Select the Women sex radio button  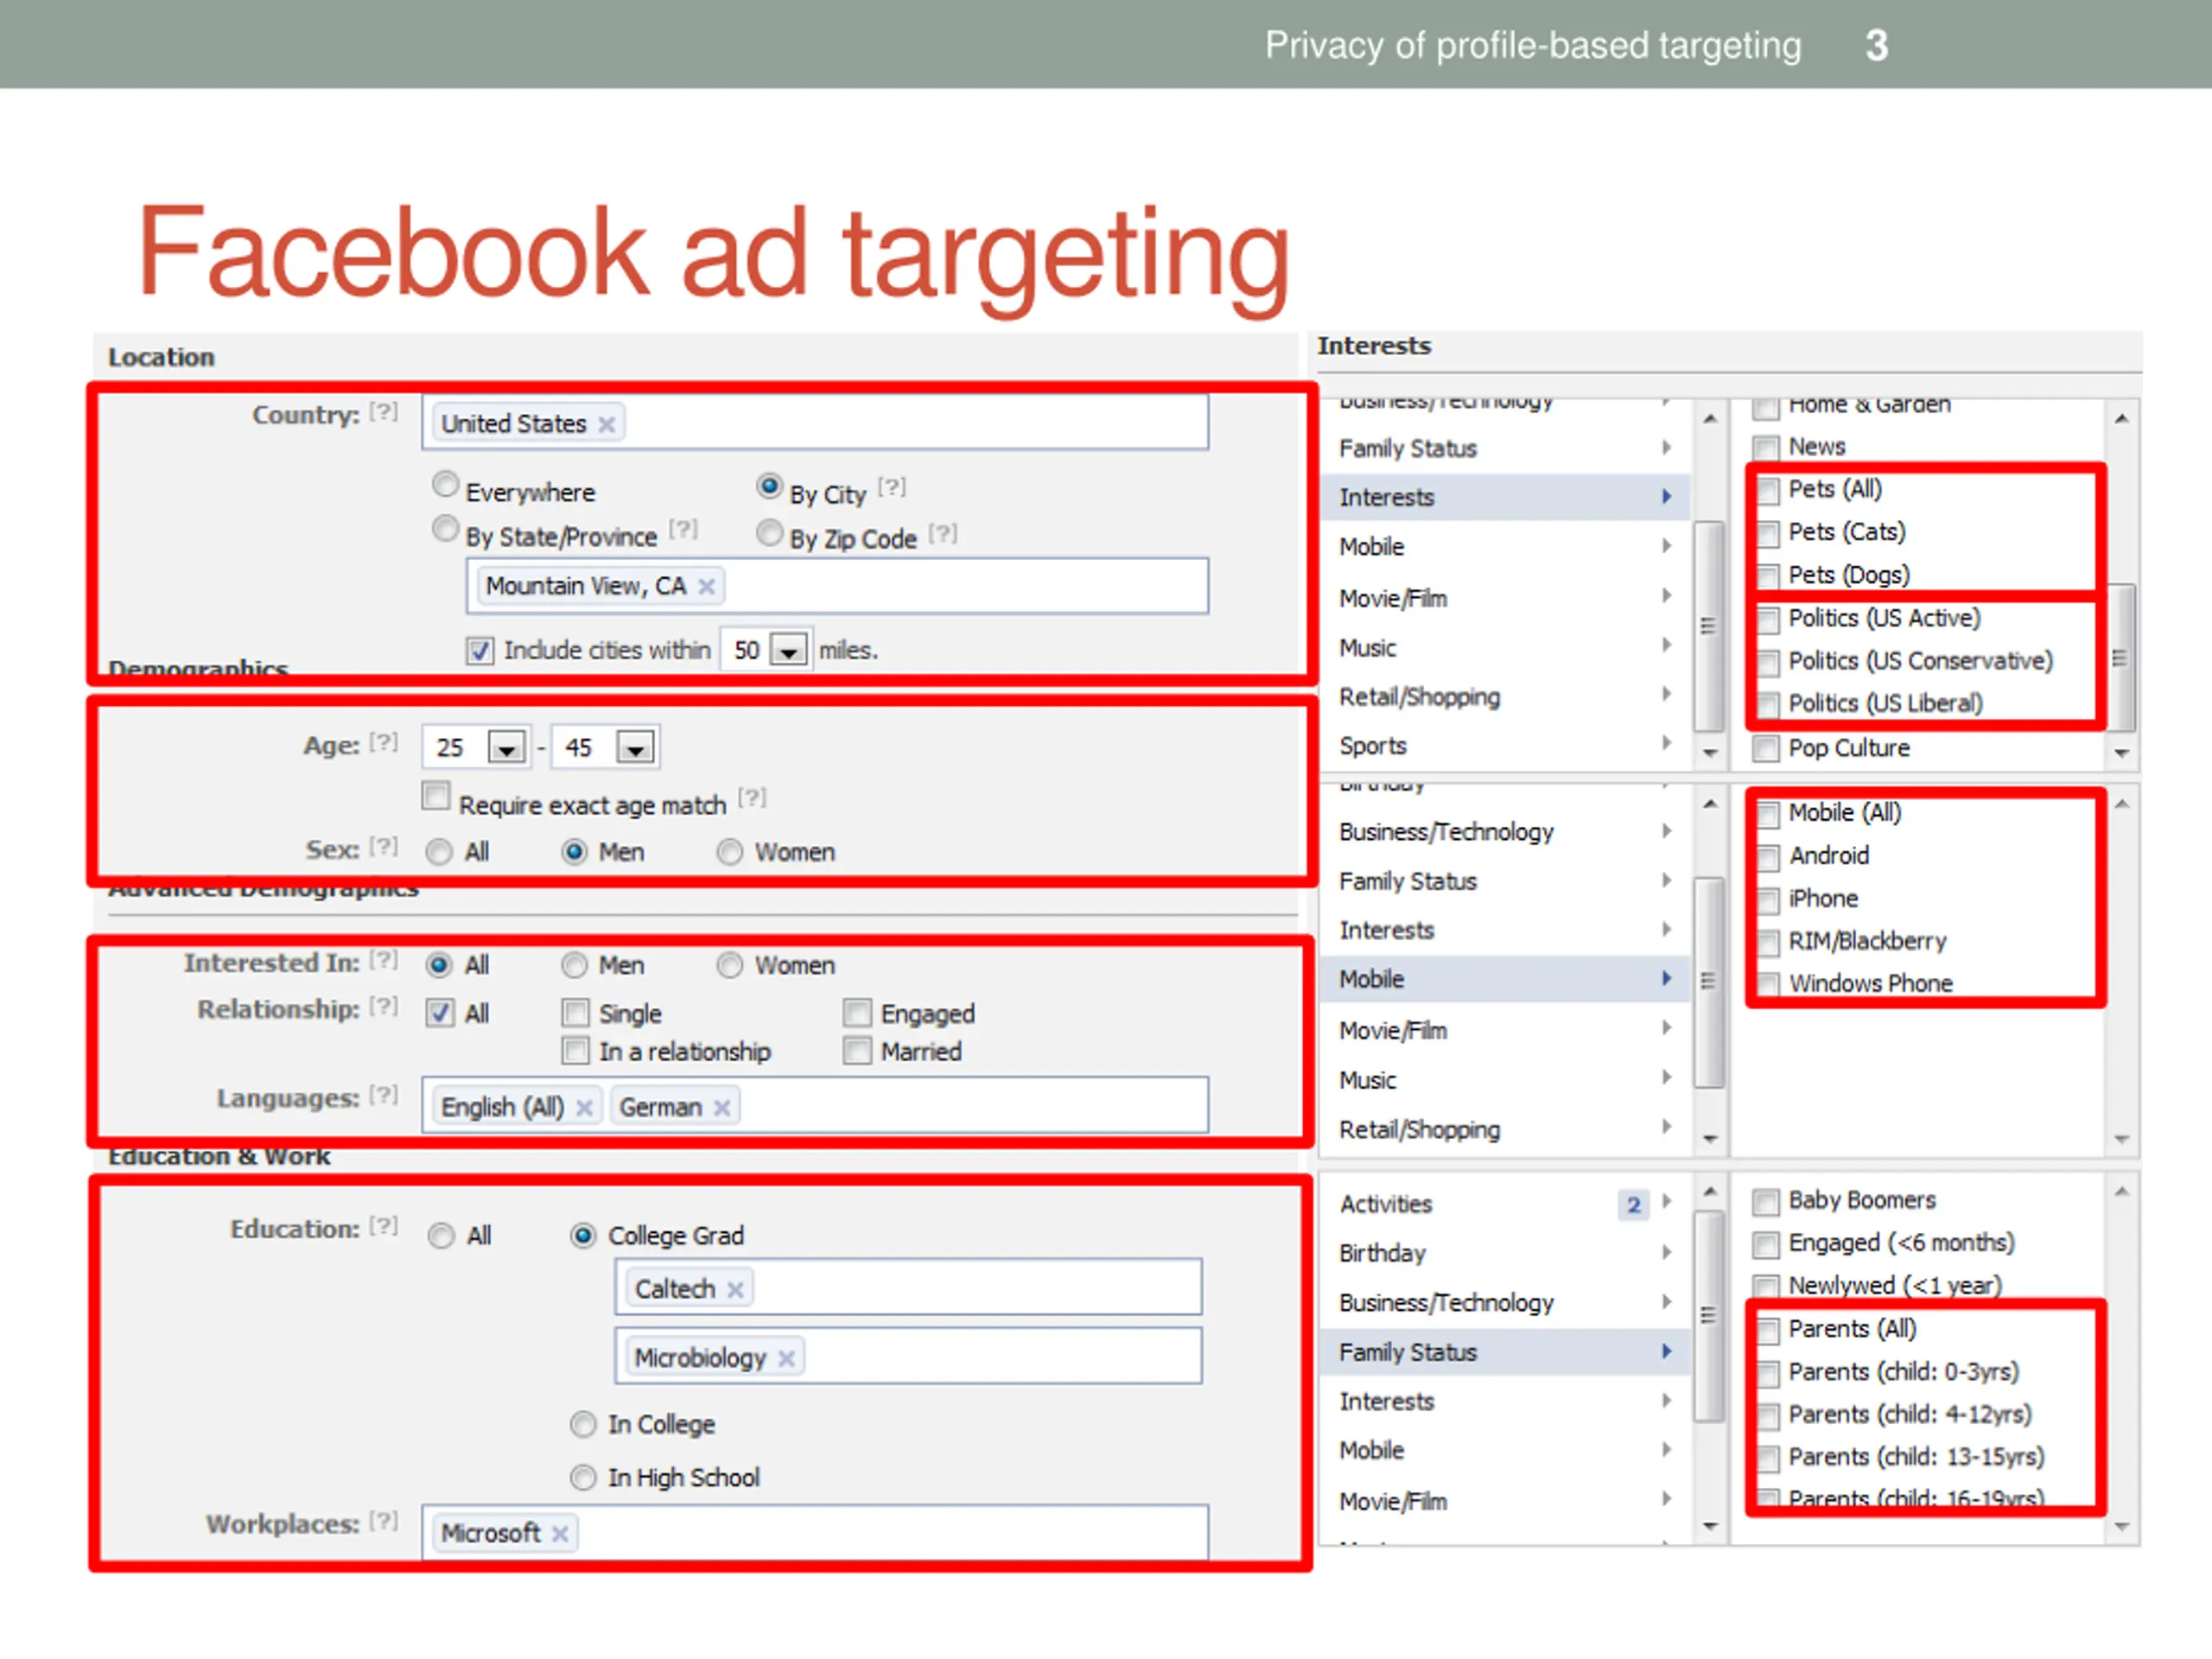730,852
